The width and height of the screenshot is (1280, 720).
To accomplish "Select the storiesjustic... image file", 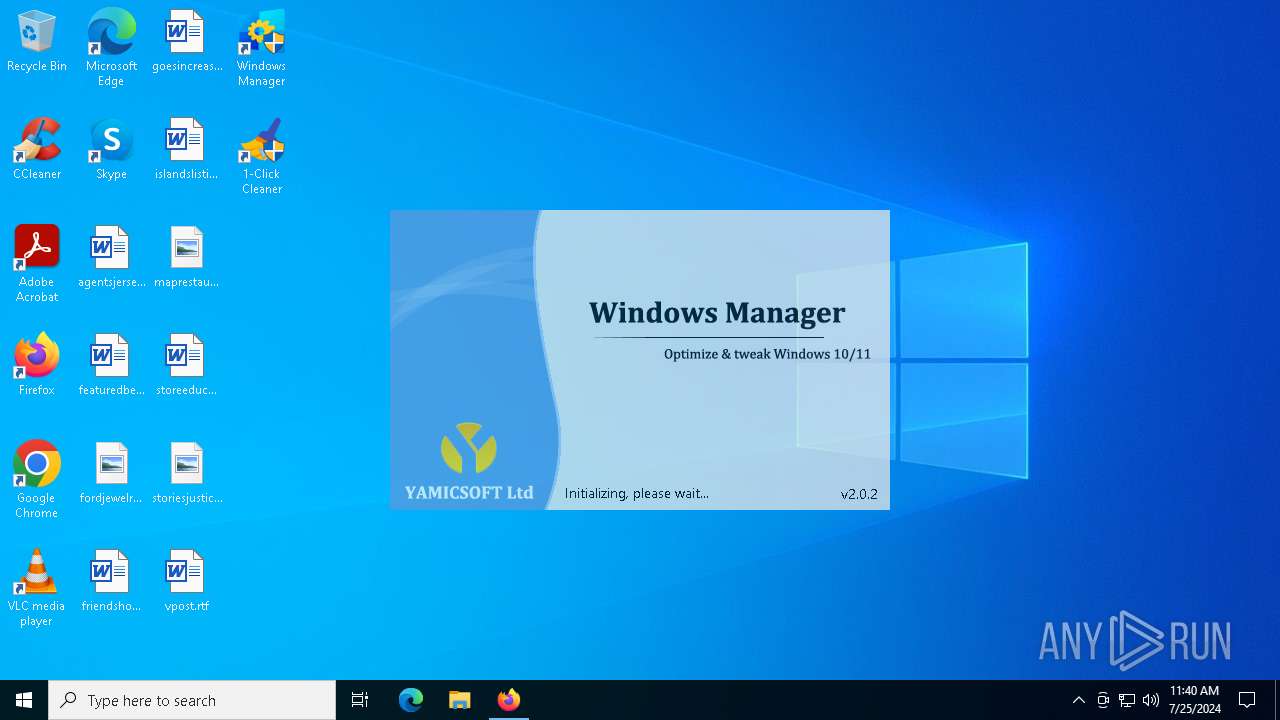I will tap(186, 474).
